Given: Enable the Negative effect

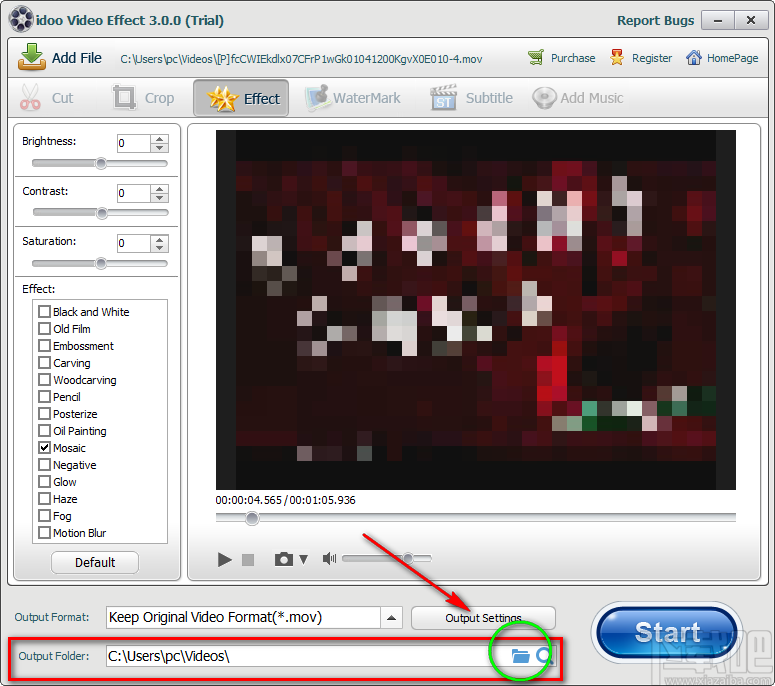Looking at the screenshot, I should [x=44, y=465].
